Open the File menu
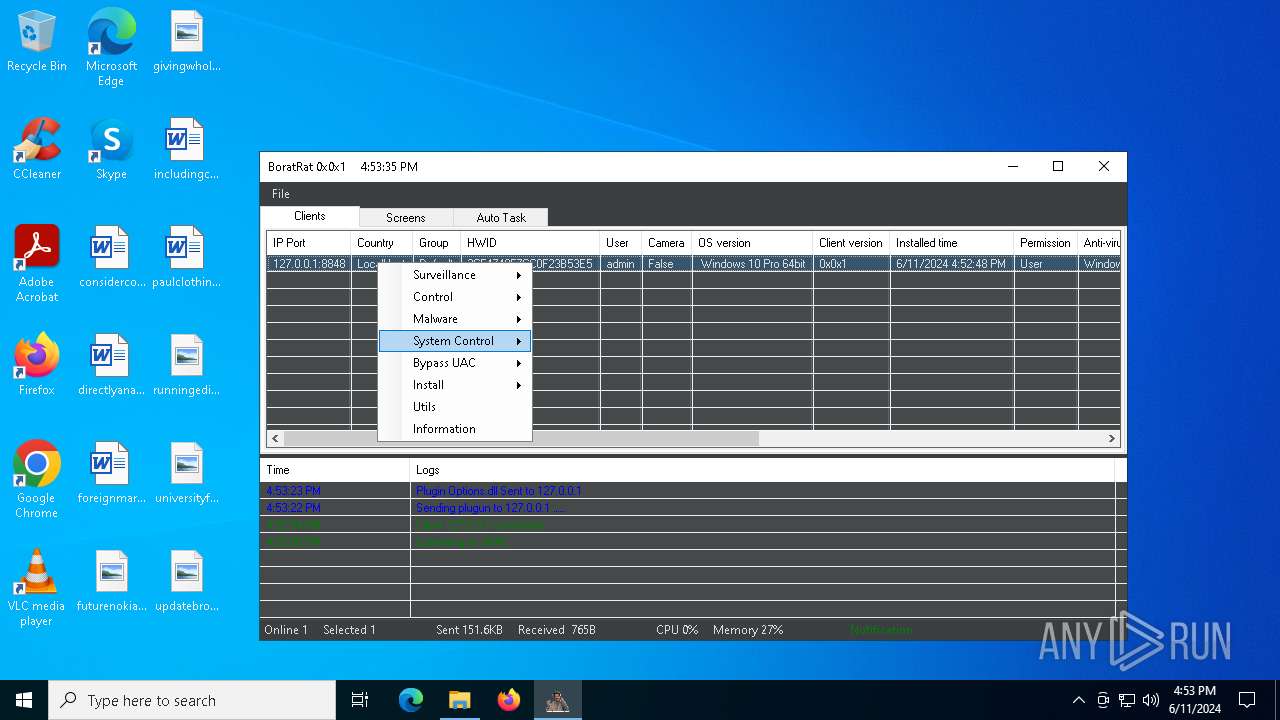1280x720 pixels. tap(281, 194)
